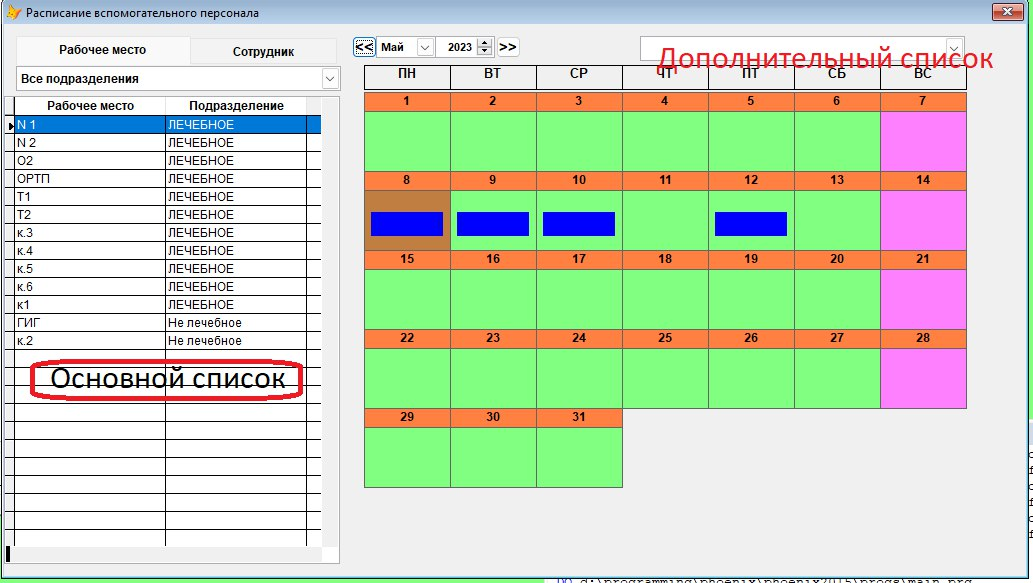Viewport: 1033px width, 583px height.
Task: Open the additional list dropdown at top right
Action: click(954, 48)
